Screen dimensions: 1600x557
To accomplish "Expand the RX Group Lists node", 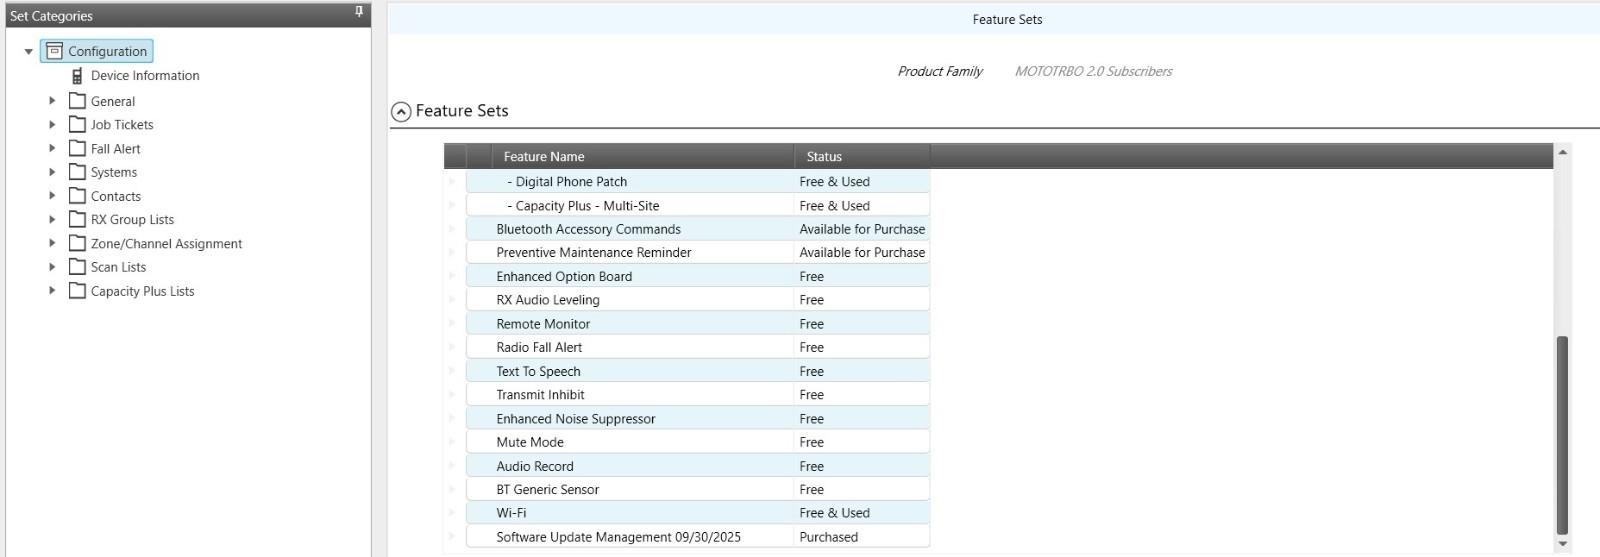I will click(52, 219).
